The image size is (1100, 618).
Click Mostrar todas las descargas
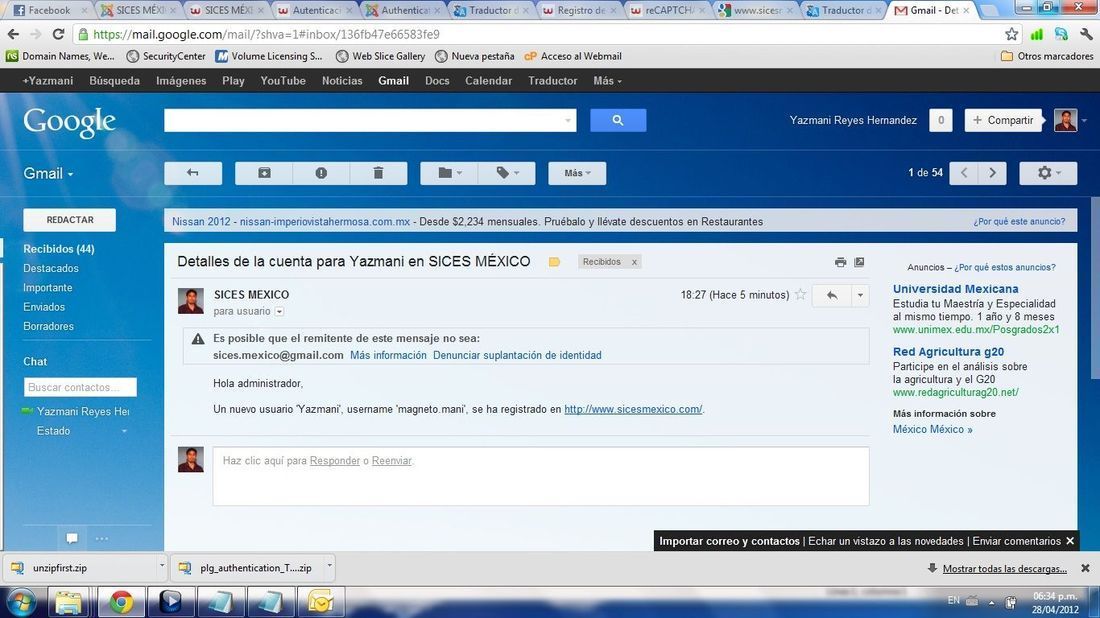1004,568
